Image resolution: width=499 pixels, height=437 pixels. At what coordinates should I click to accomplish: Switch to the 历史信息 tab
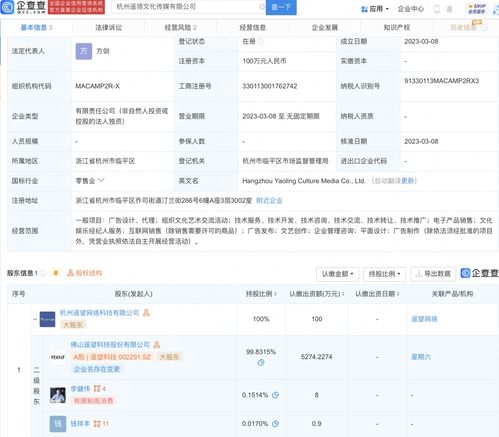[x=463, y=28]
